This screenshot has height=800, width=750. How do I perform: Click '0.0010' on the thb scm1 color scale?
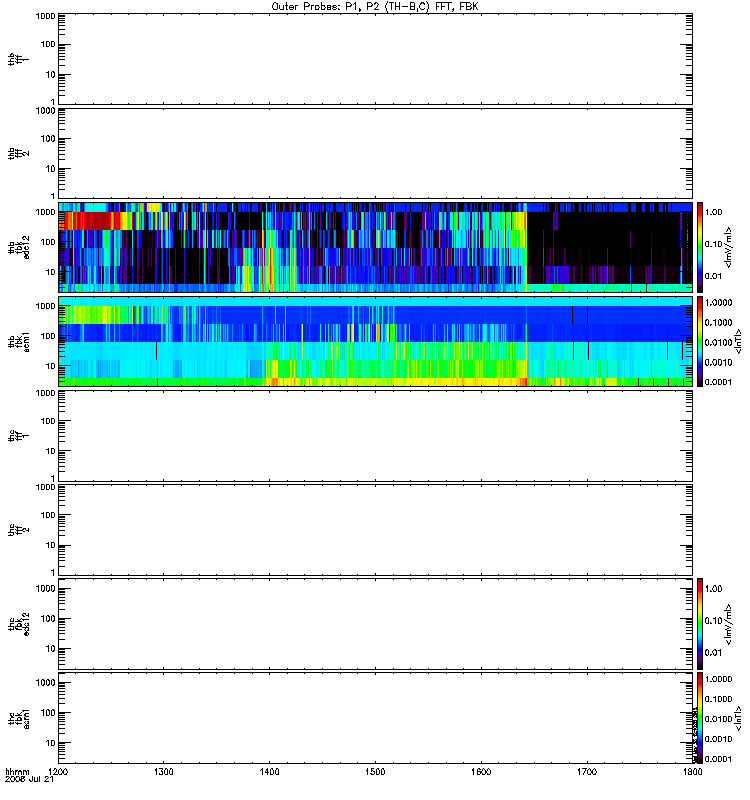(x=718, y=362)
